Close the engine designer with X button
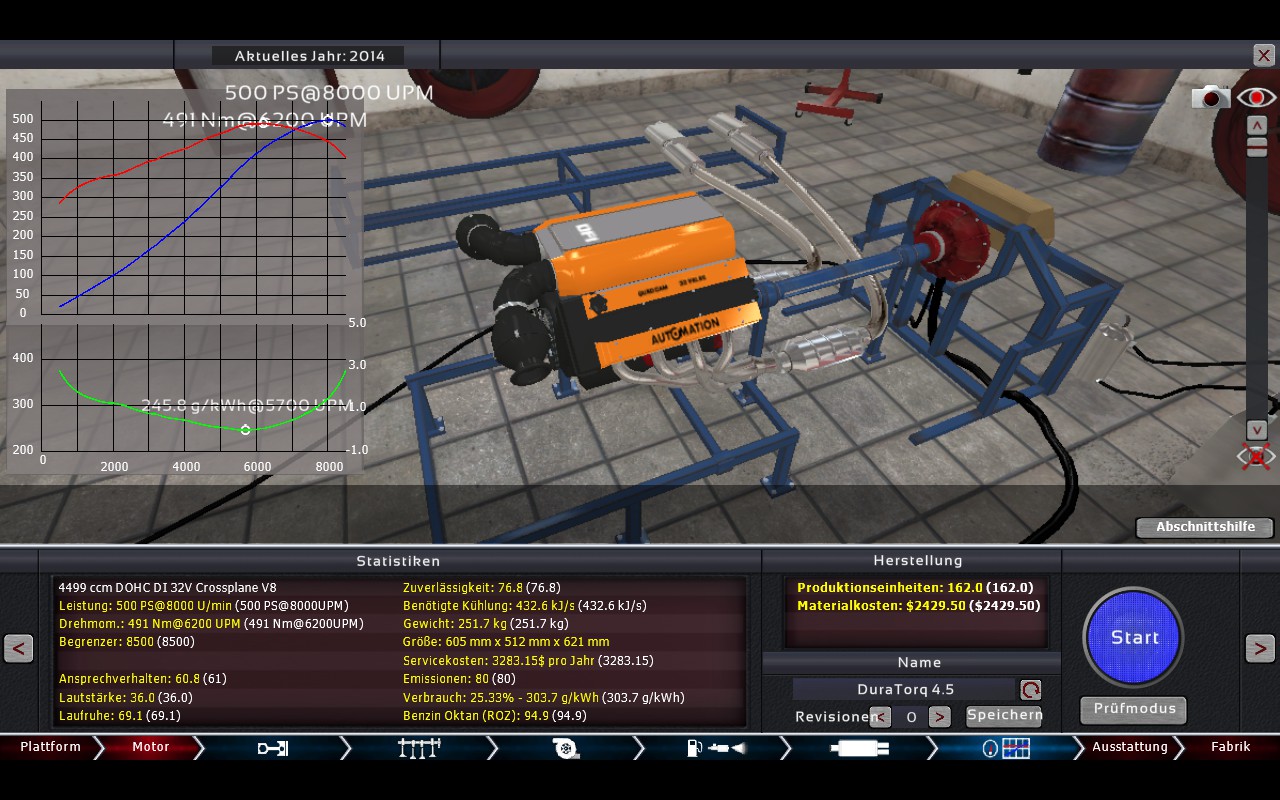This screenshot has width=1280, height=800. click(x=1263, y=55)
